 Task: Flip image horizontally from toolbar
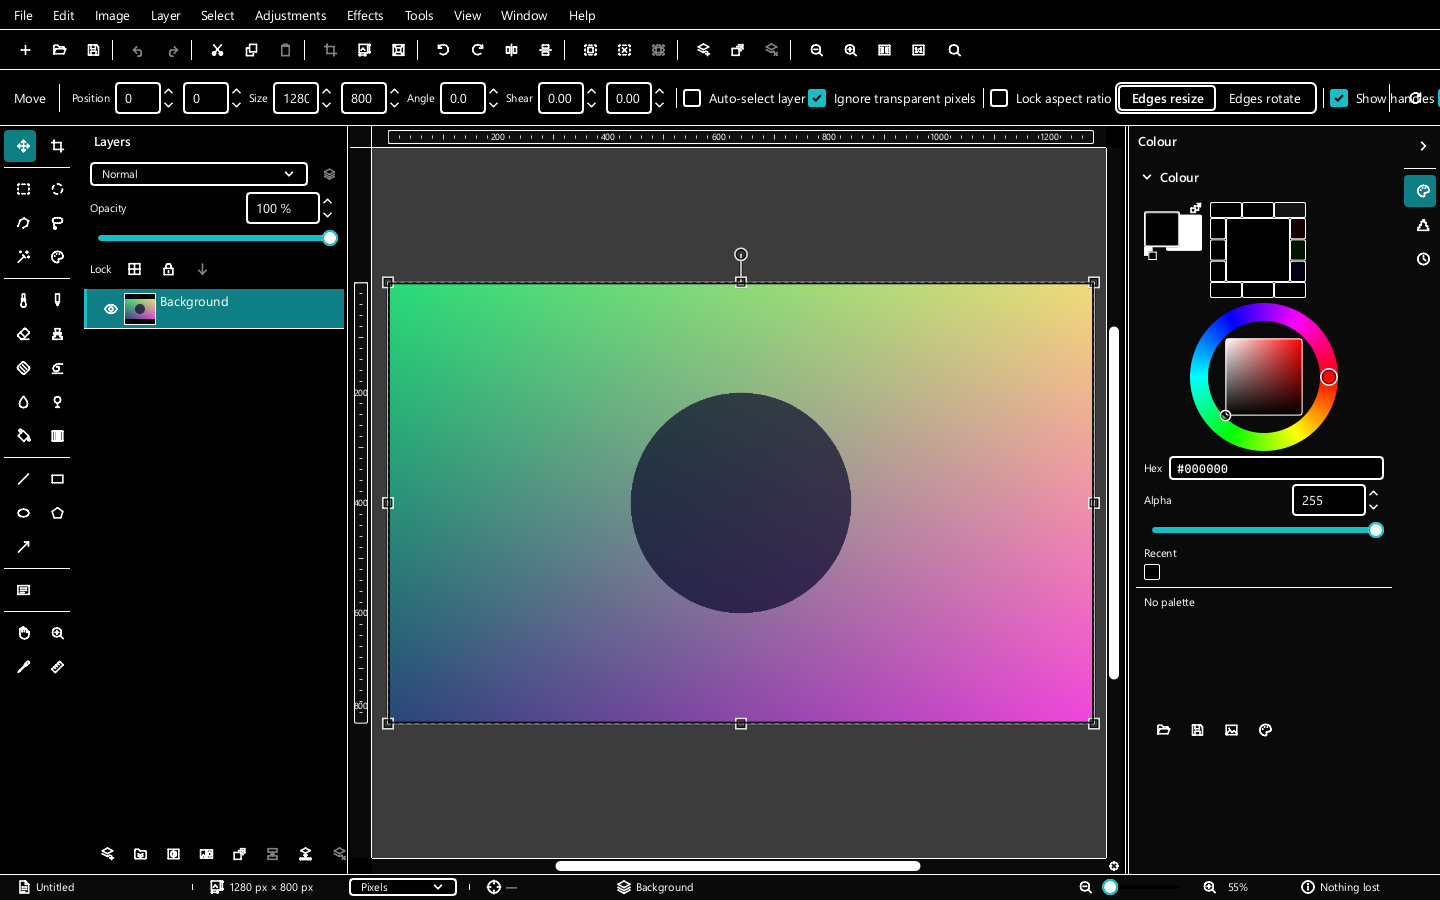[x=511, y=50]
